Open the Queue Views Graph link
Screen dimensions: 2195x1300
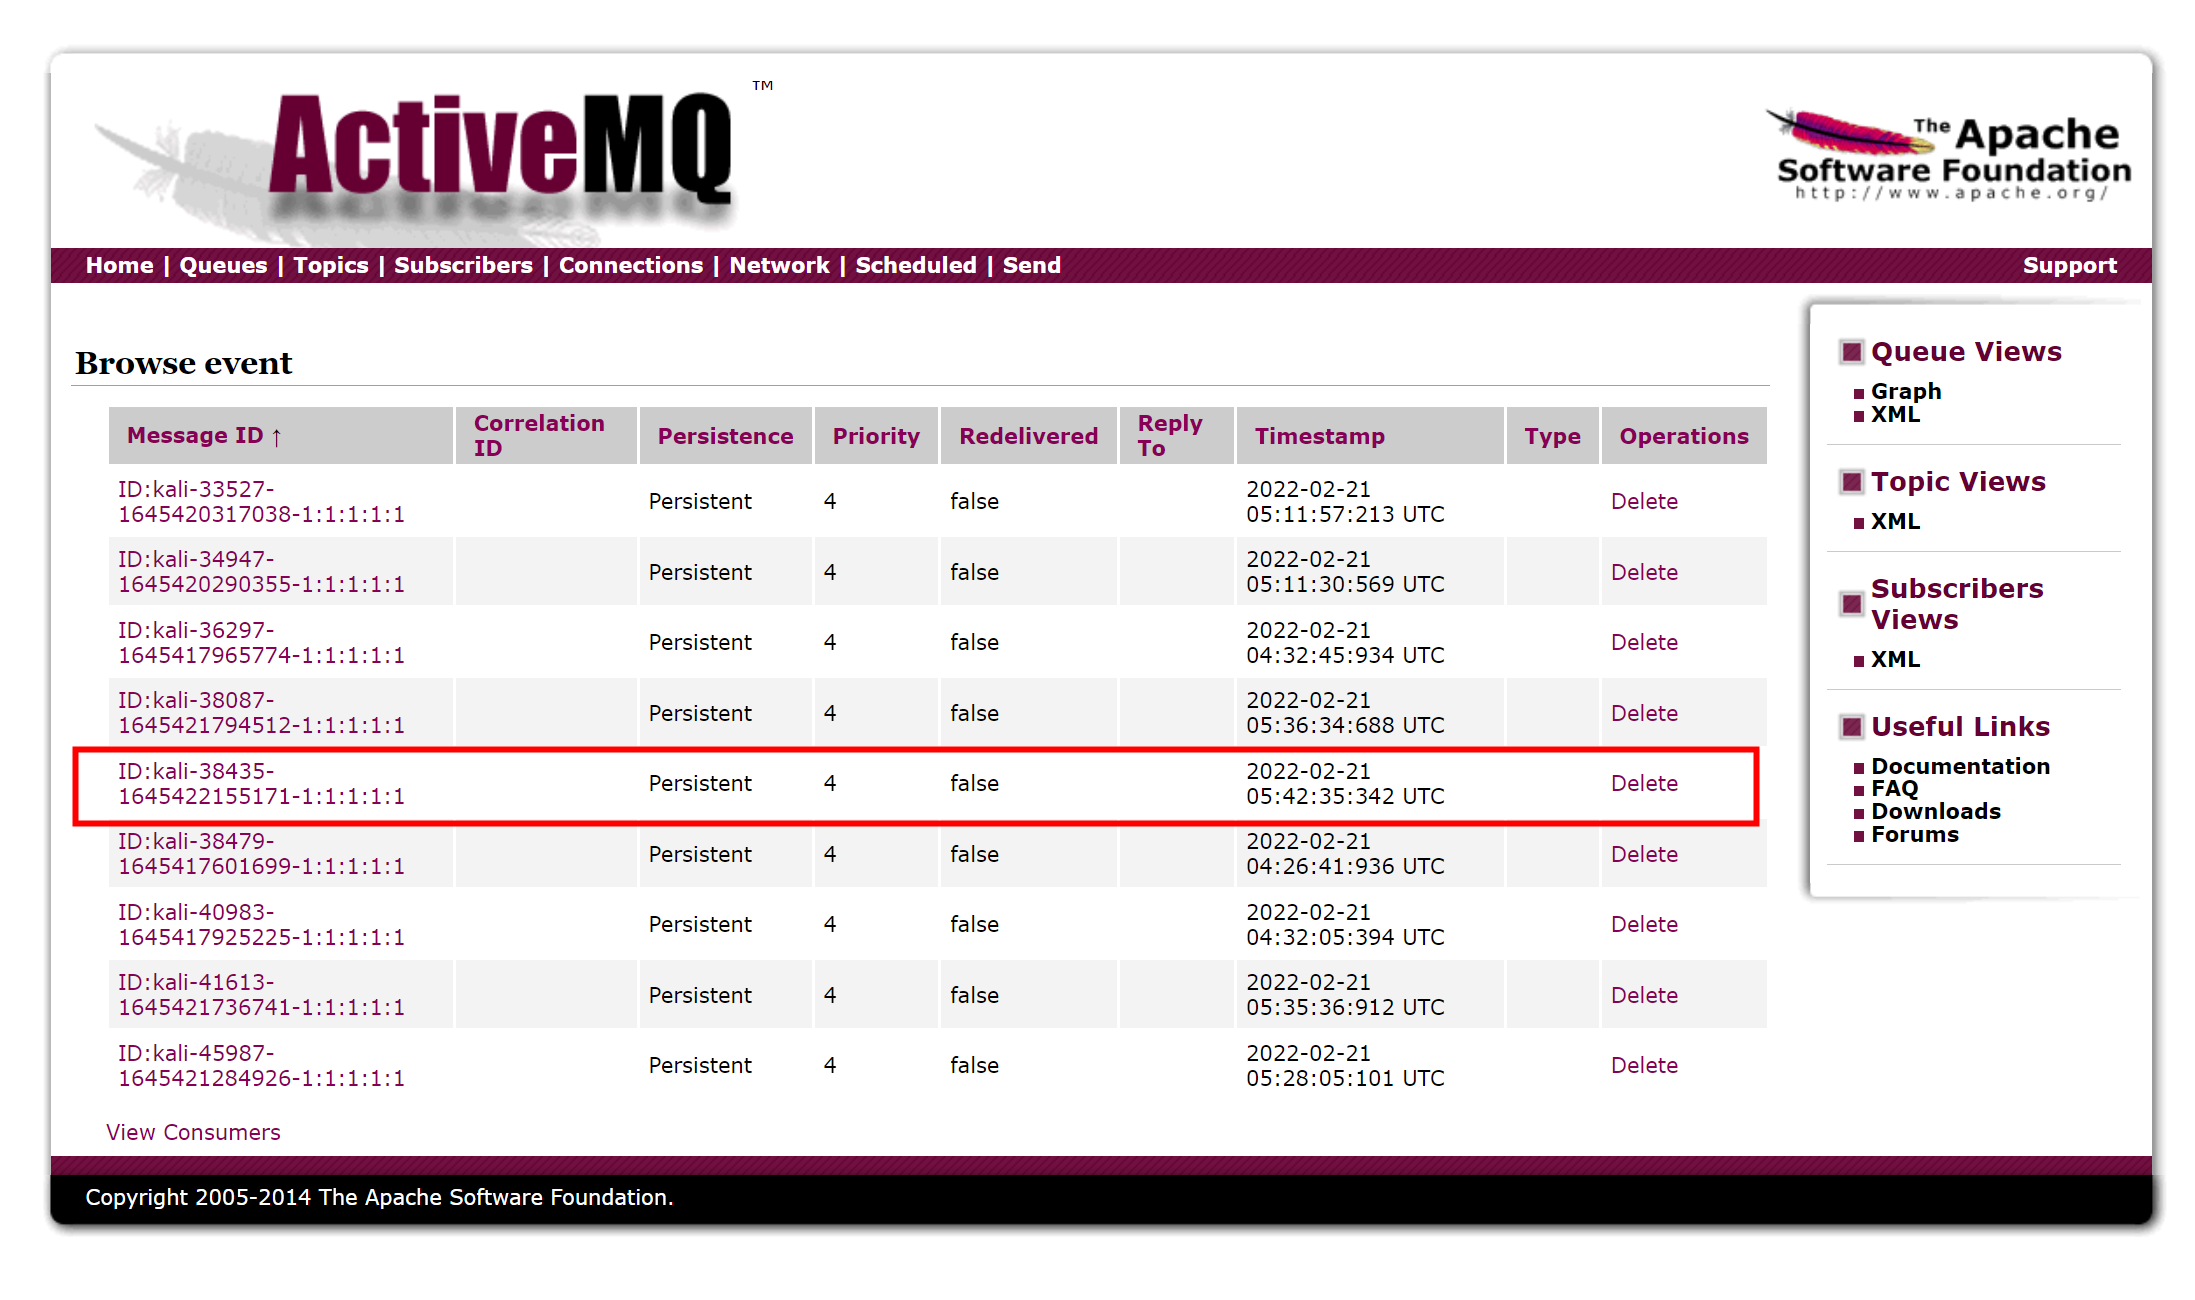pos(1905,391)
